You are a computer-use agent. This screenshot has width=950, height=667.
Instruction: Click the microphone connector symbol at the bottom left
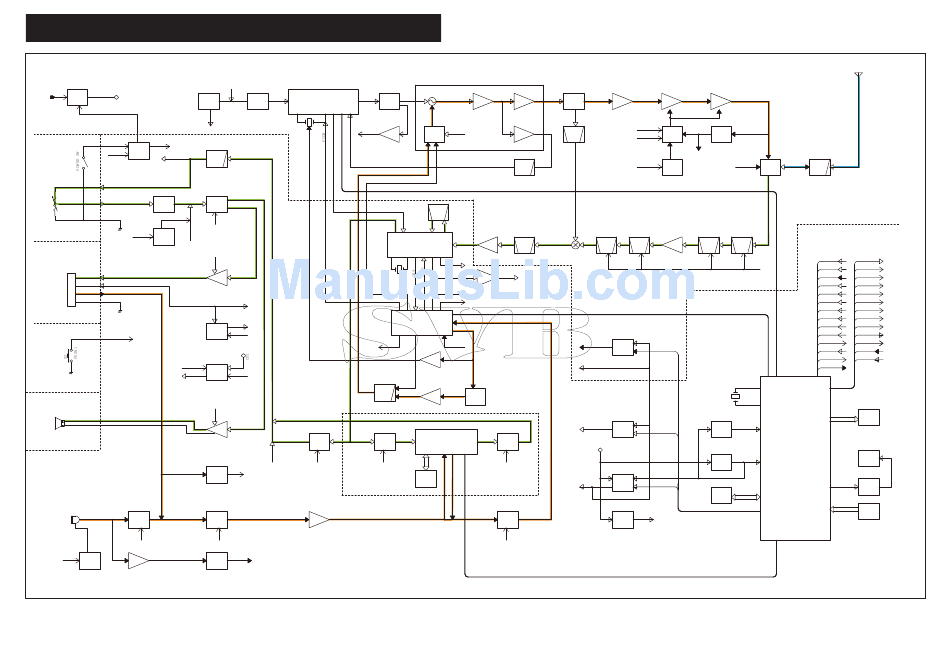click(75, 520)
